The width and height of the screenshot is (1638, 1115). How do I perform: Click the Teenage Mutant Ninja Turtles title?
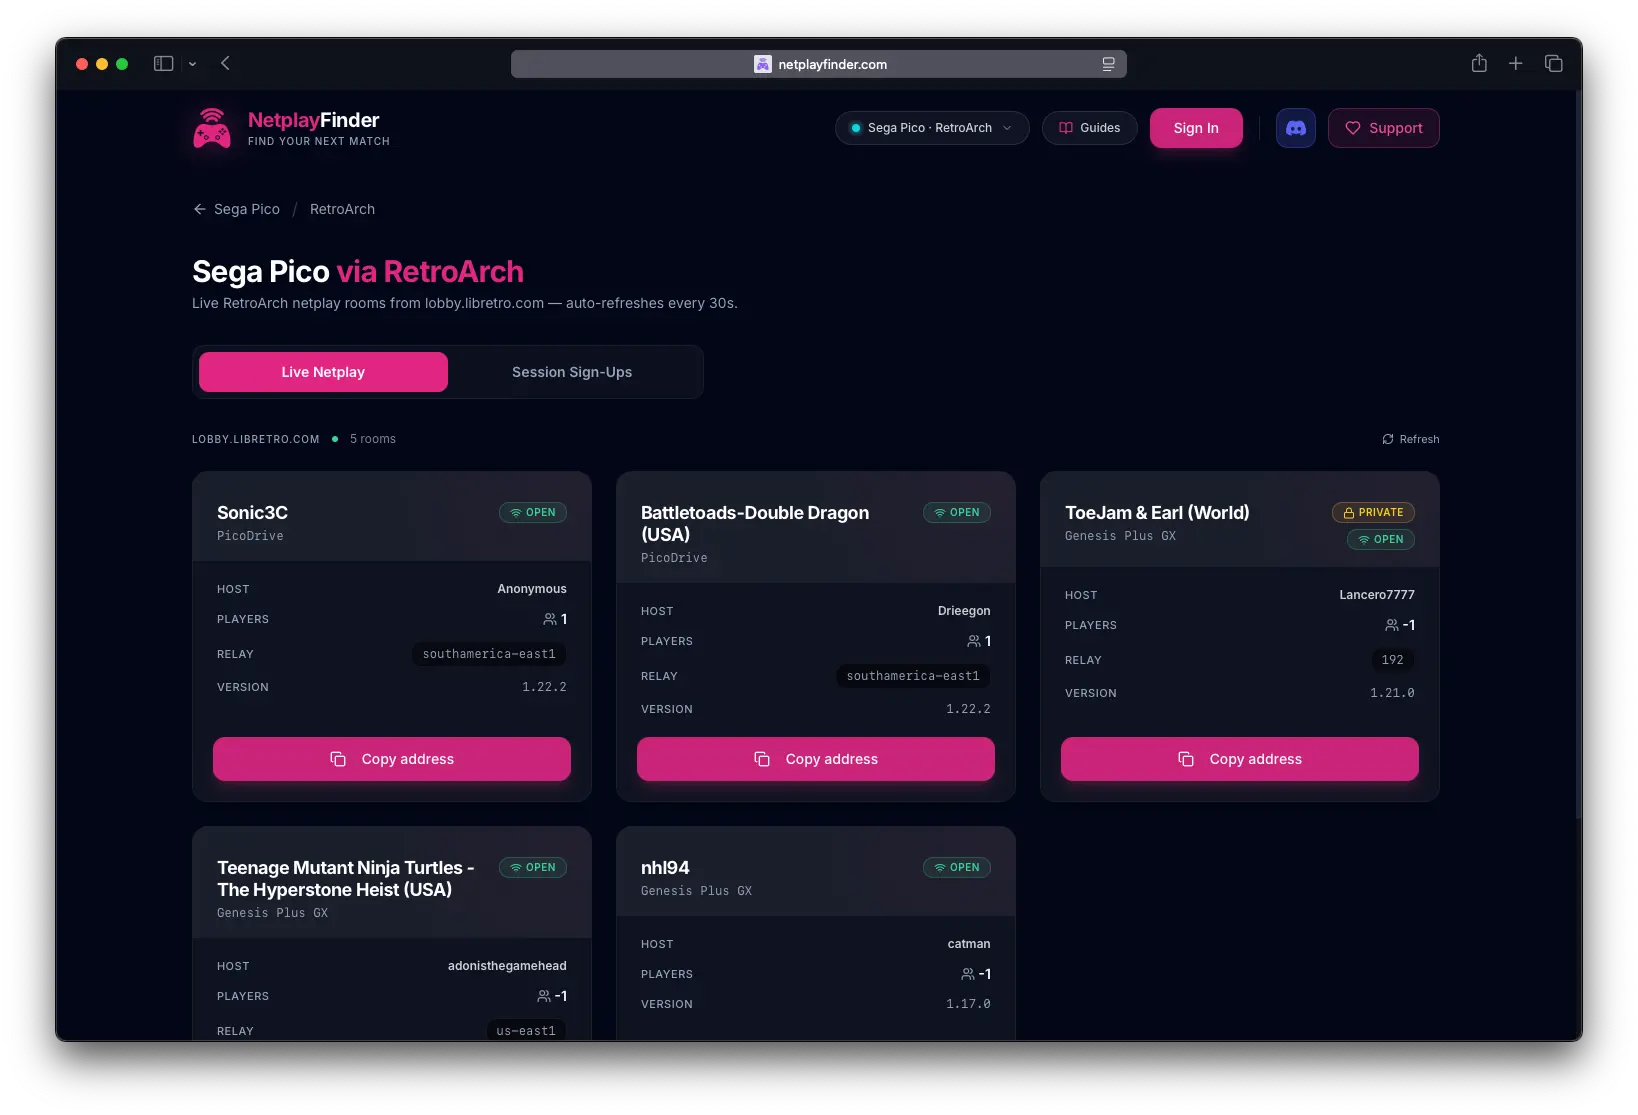(345, 878)
